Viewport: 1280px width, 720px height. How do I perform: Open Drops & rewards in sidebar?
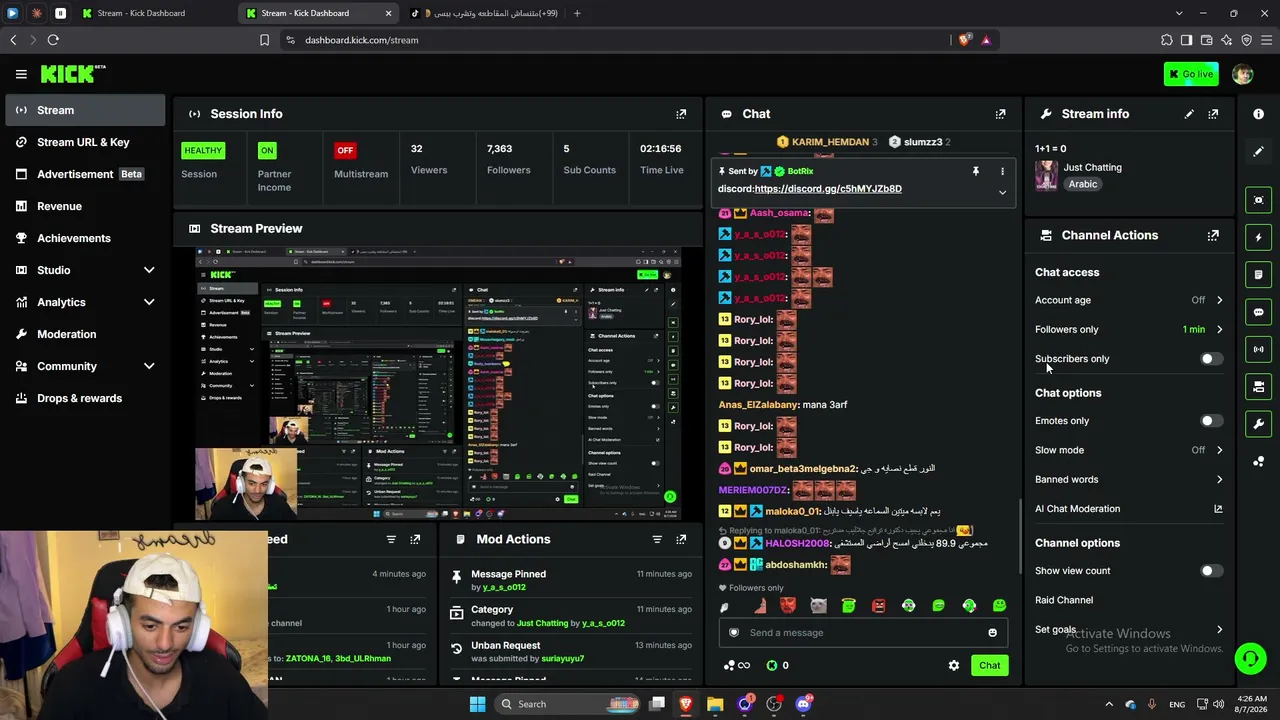coord(85,398)
